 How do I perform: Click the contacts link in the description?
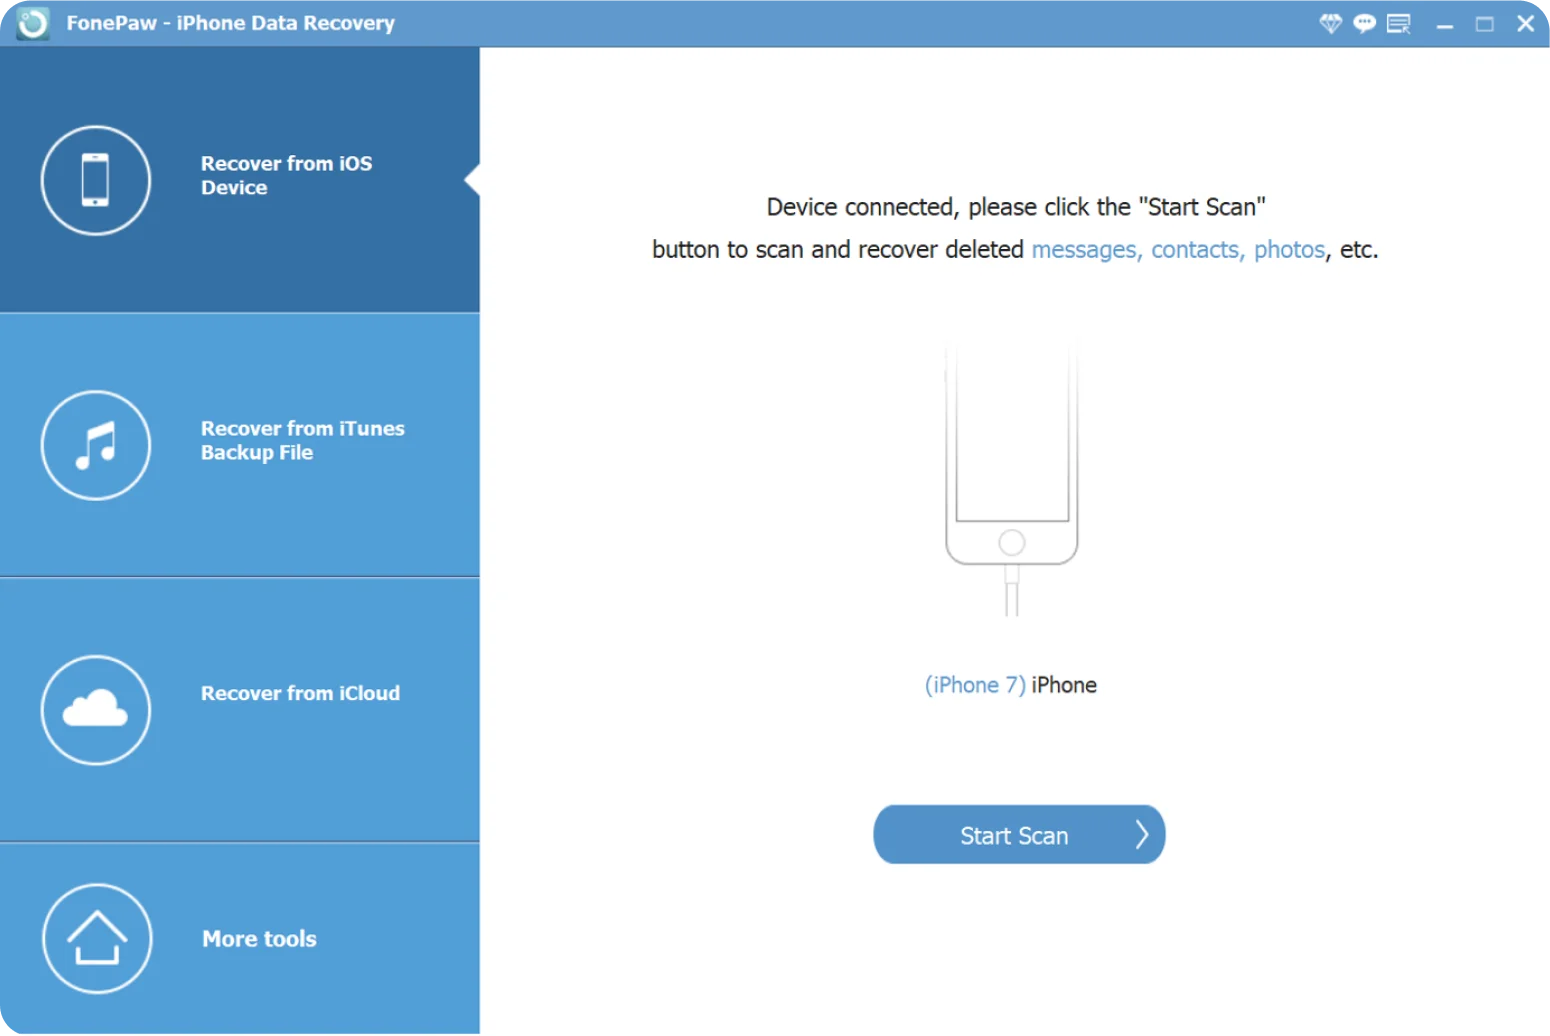point(1195,249)
